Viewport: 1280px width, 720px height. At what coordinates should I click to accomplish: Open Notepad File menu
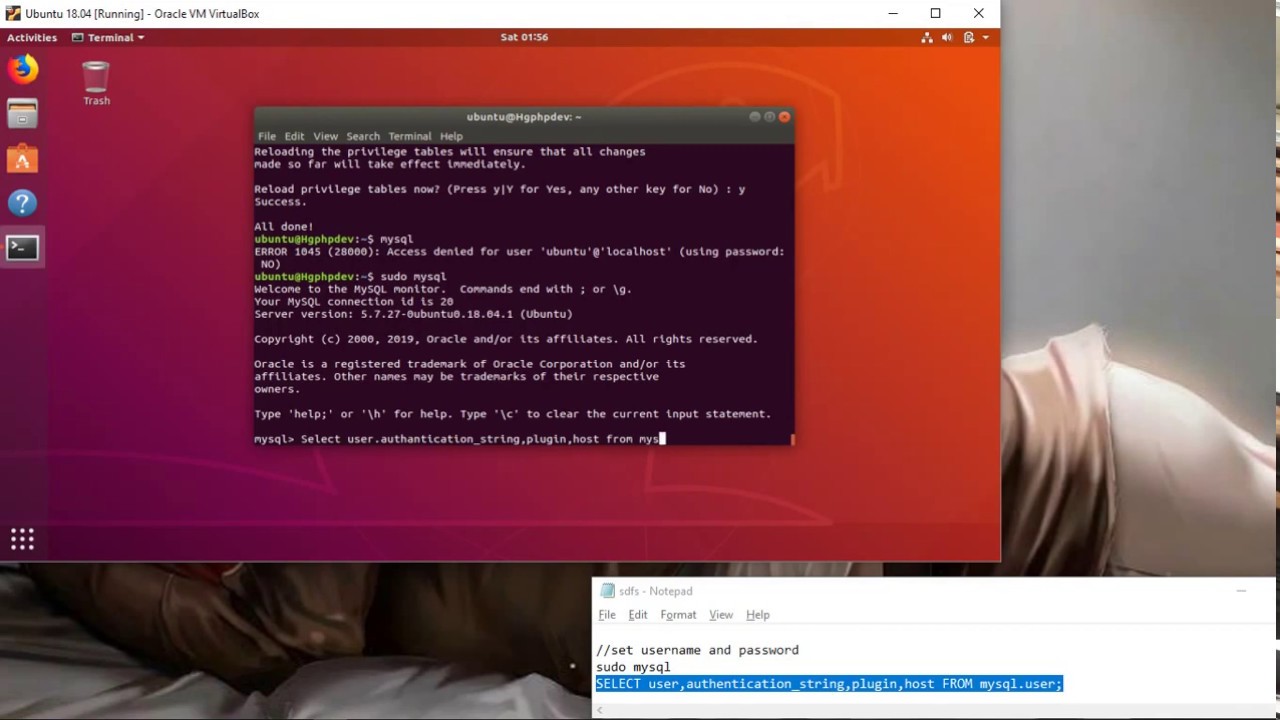[x=607, y=615]
